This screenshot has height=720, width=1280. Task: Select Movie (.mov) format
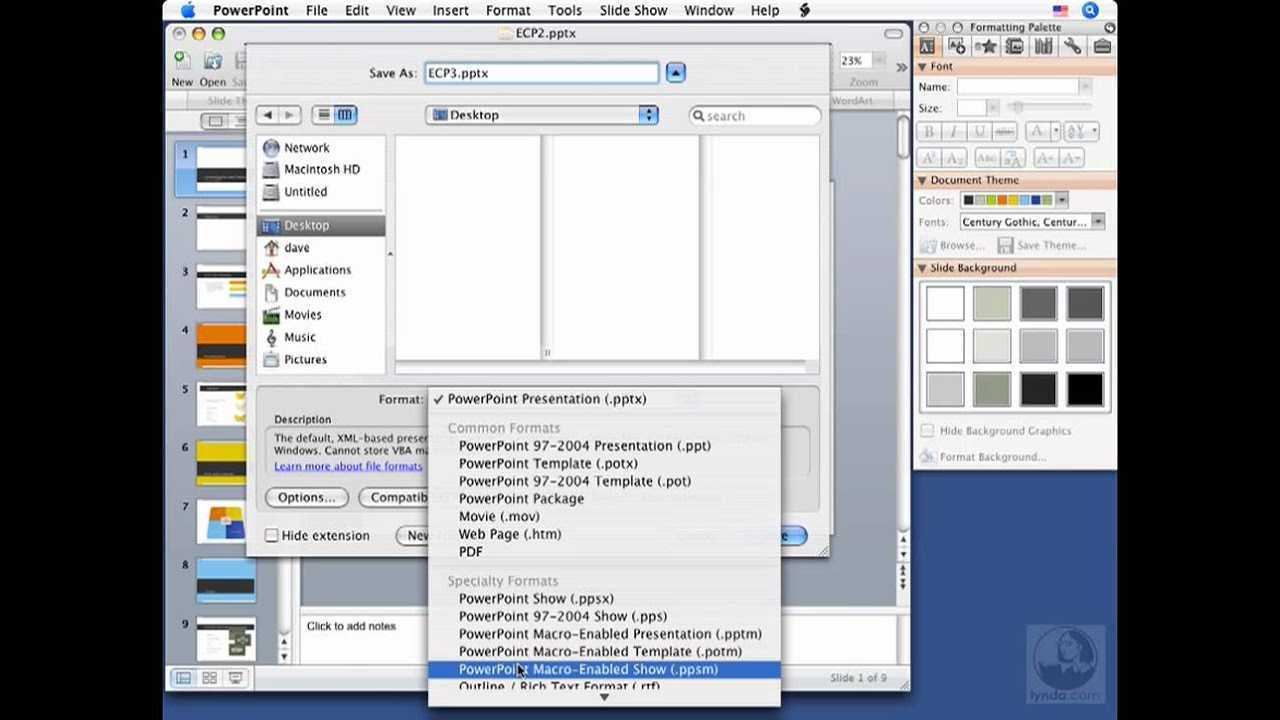(604, 517)
